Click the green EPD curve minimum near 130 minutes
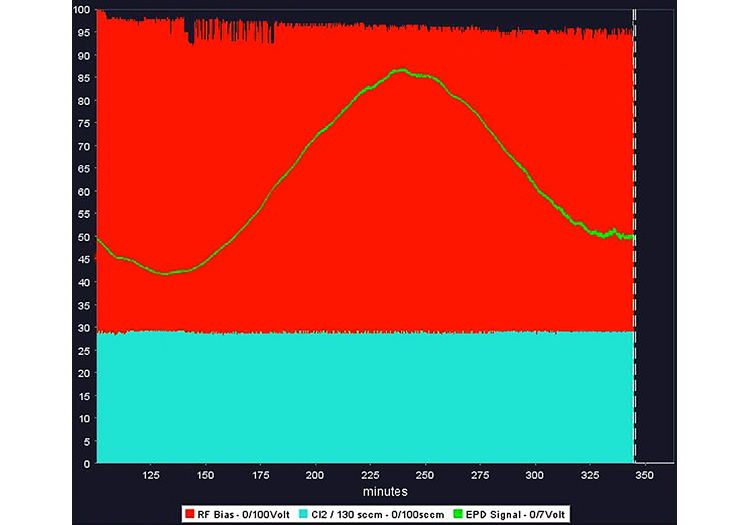Viewport: 750px width, 525px height. click(165, 273)
